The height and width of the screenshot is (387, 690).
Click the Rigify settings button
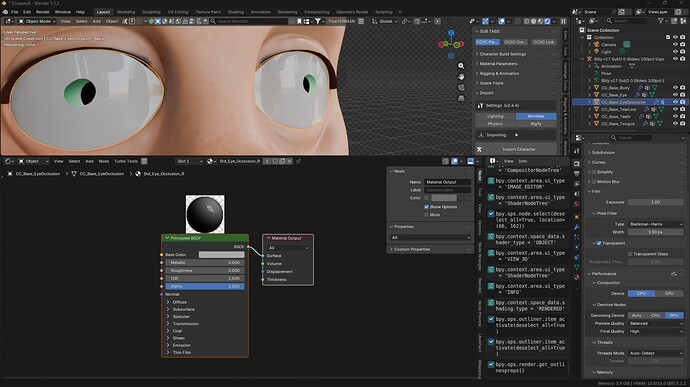click(536, 124)
